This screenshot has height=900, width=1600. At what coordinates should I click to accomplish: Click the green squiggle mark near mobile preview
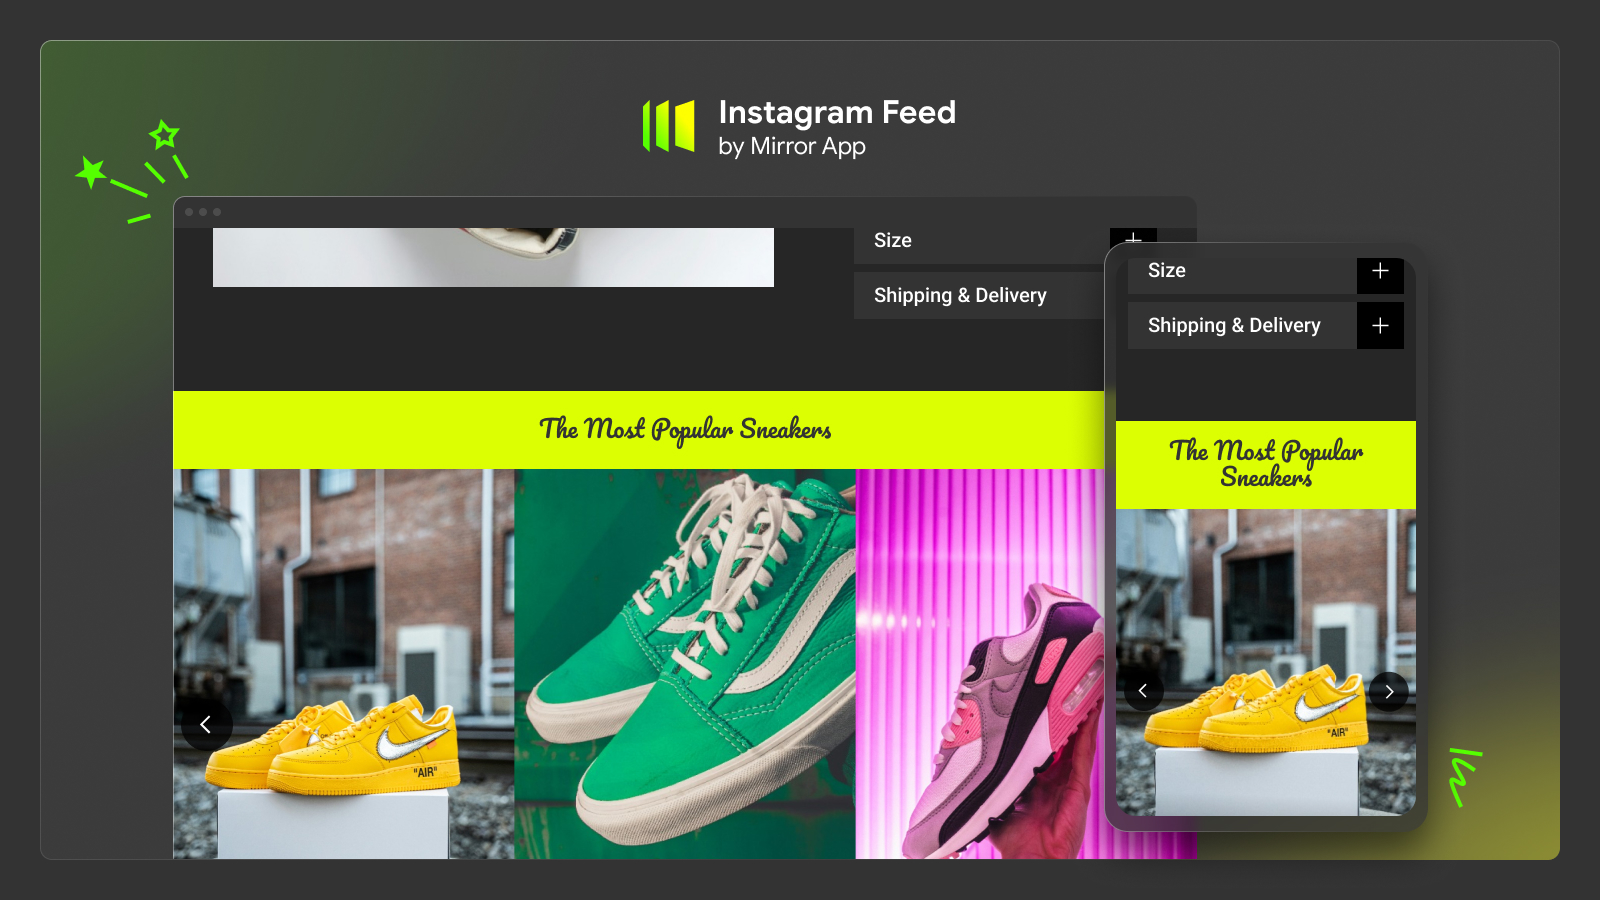[1464, 775]
